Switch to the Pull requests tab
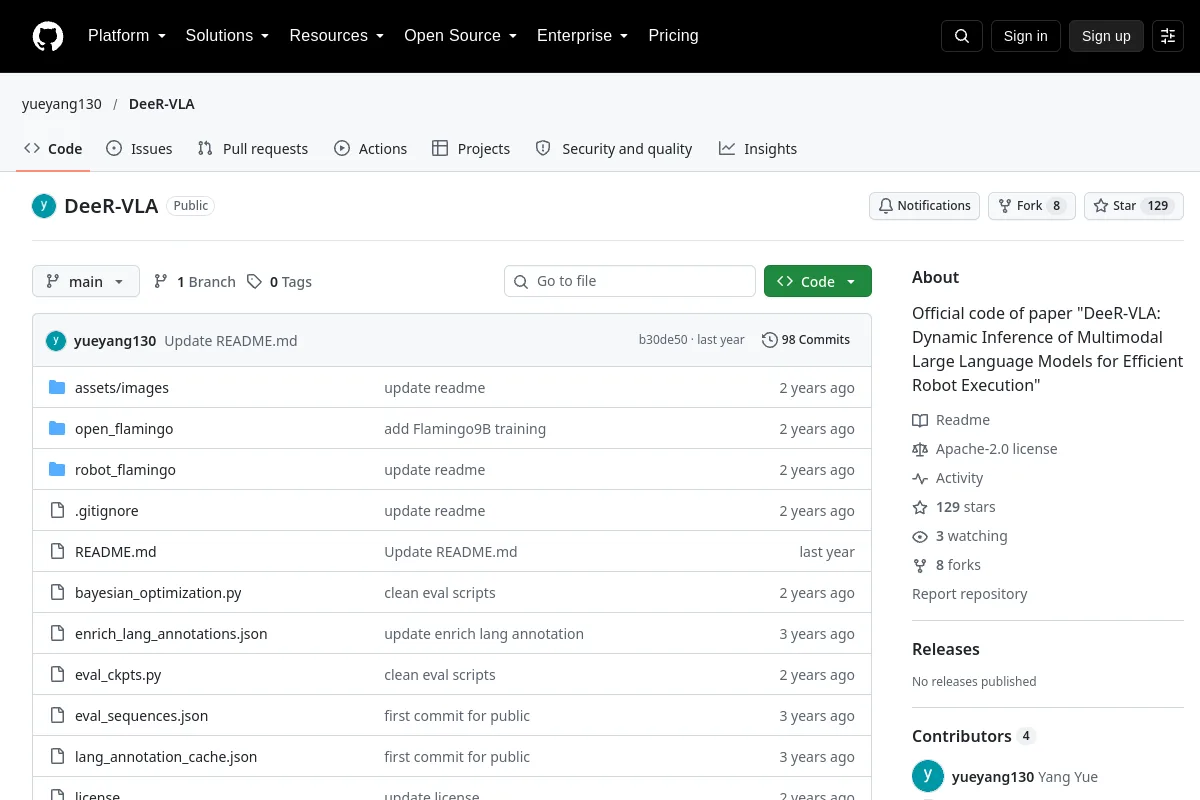The width and height of the screenshot is (1200, 800). pos(253,149)
